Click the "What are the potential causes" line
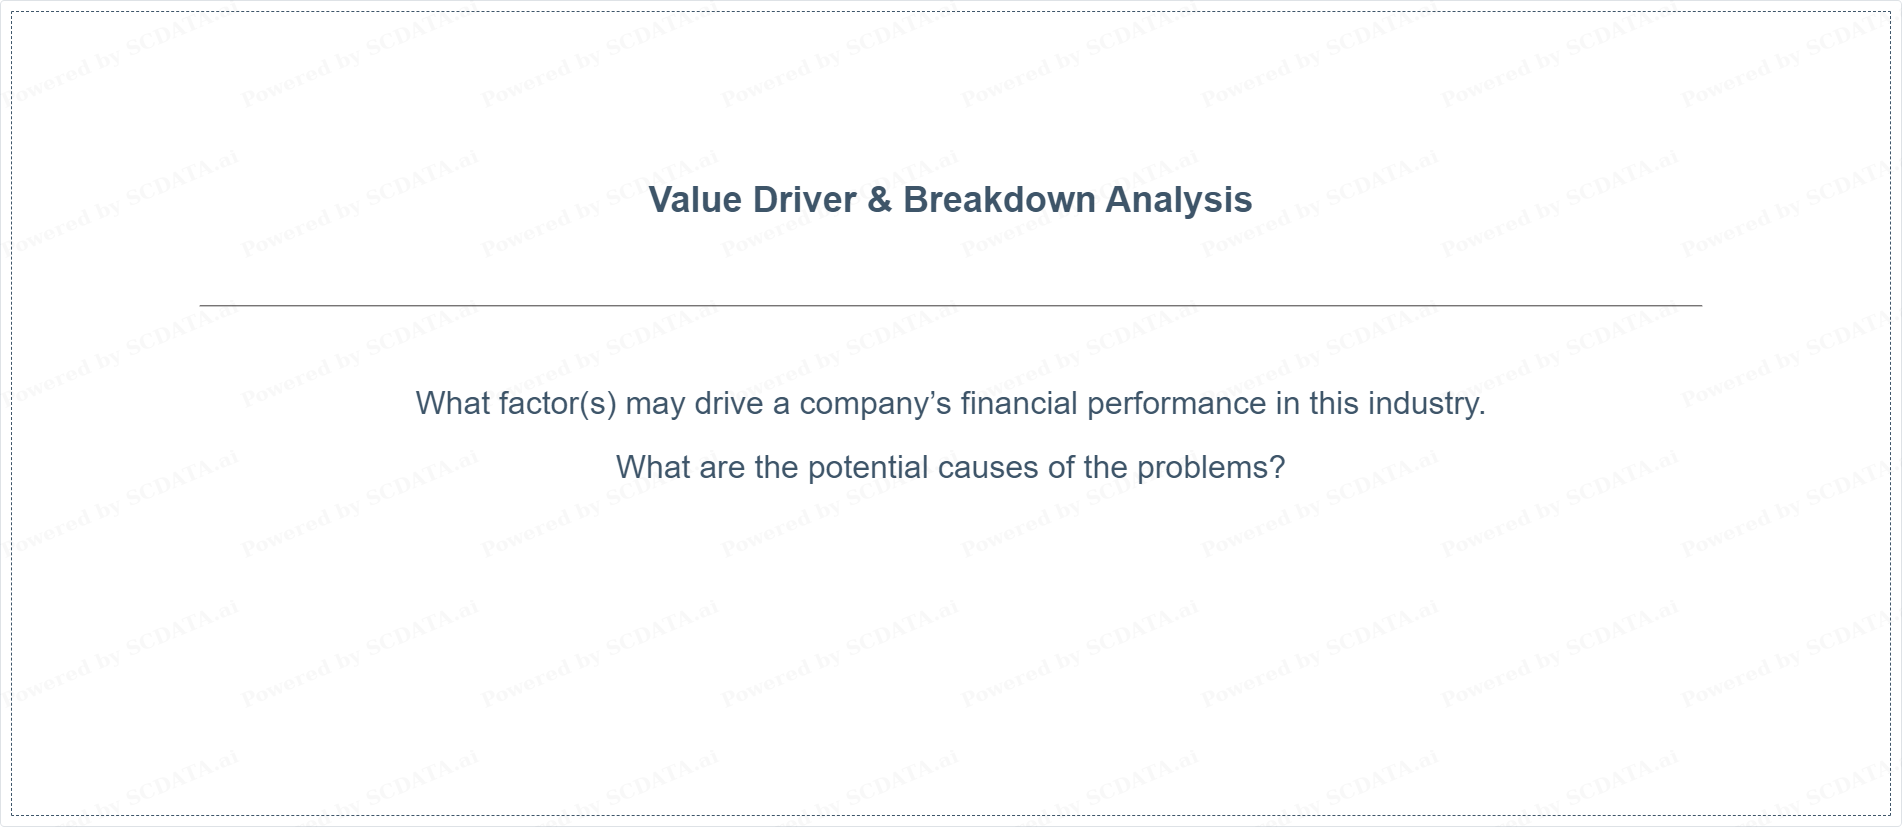The height and width of the screenshot is (827, 1902). pos(950,467)
